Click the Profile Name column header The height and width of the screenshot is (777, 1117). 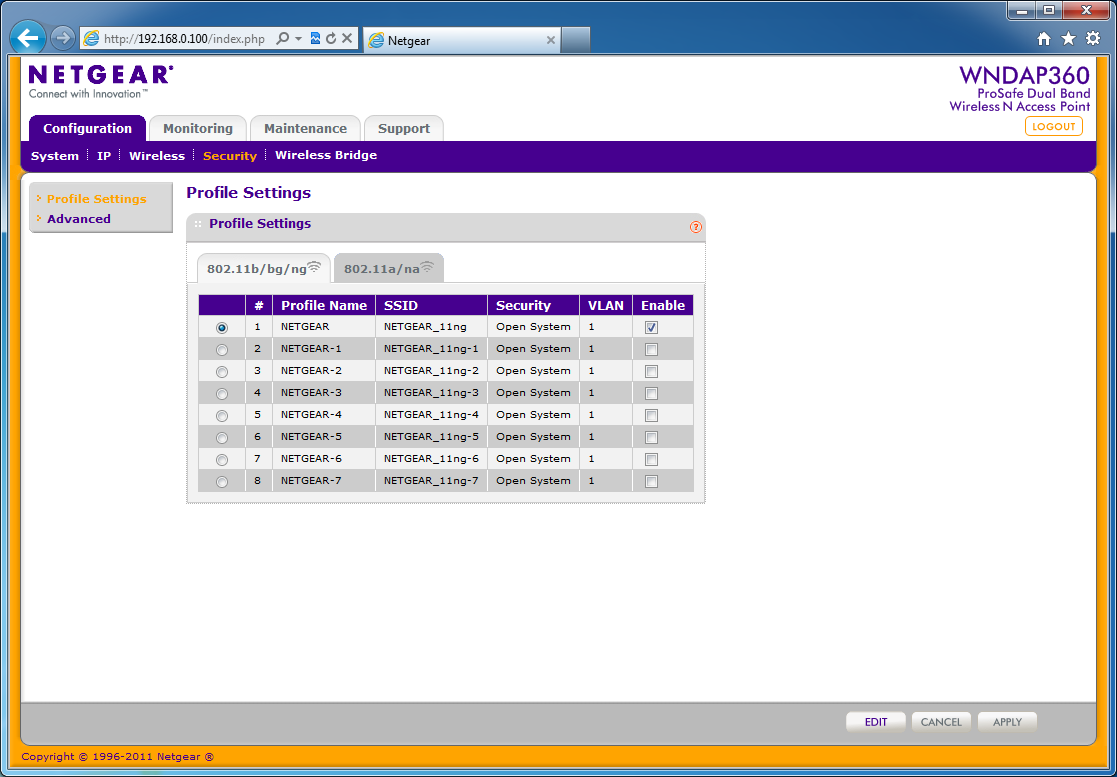point(324,306)
